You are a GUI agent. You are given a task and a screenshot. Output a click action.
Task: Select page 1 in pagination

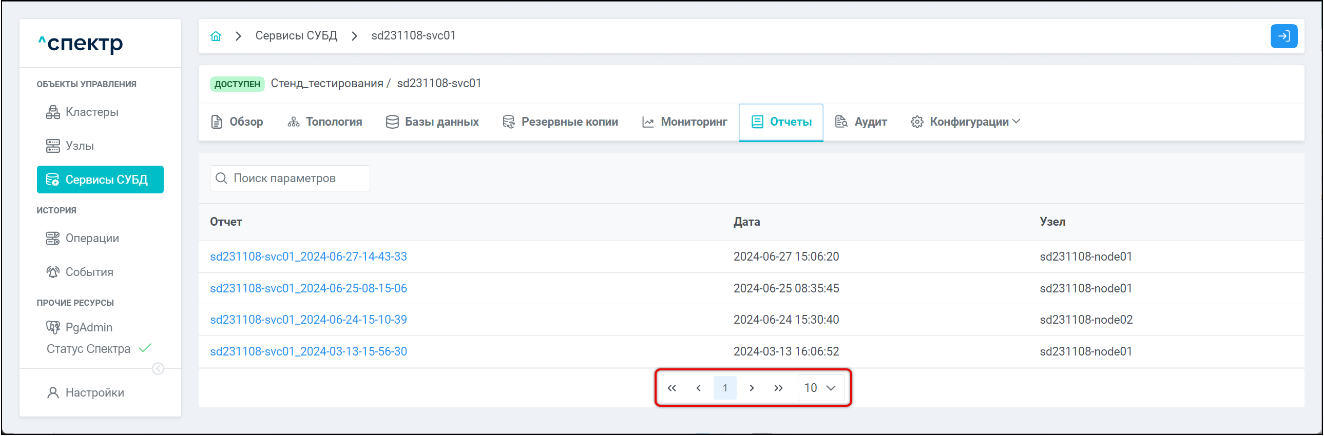tap(725, 388)
